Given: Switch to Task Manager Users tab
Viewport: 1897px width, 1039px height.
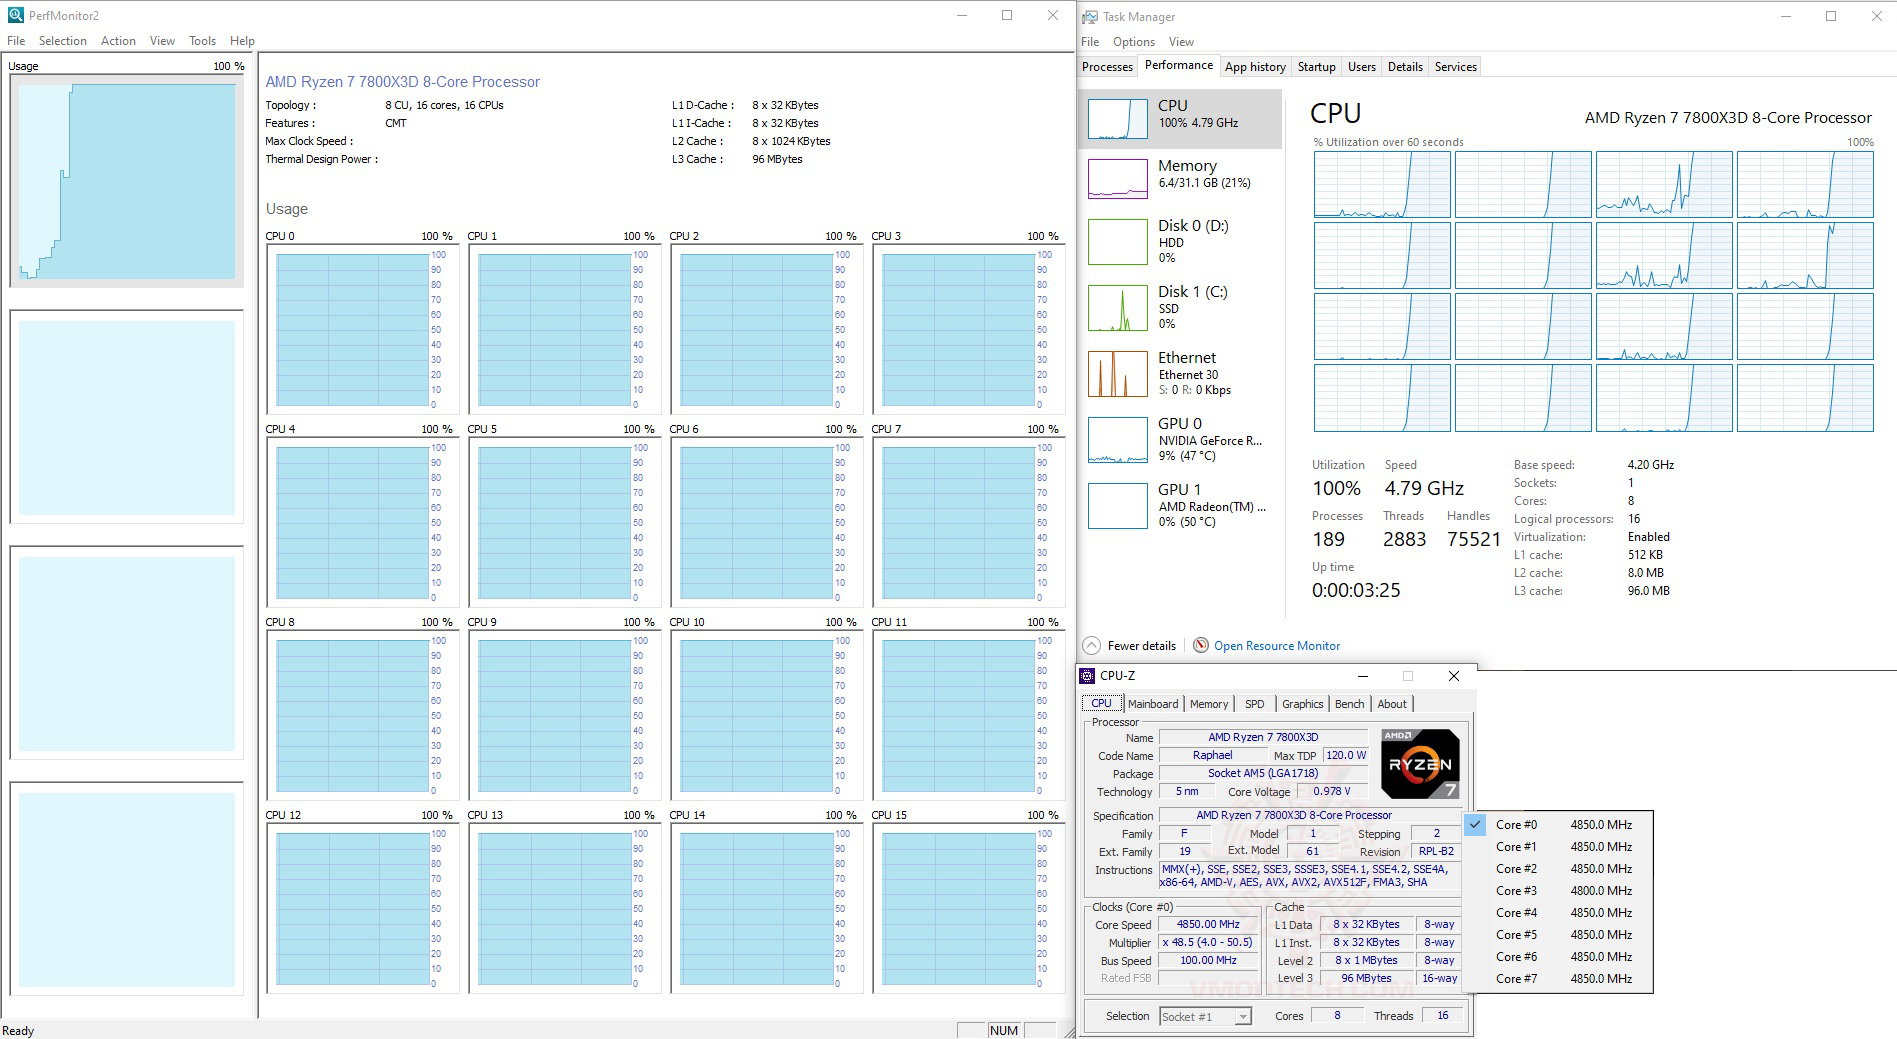Looking at the screenshot, I should (x=1362, y=67).
